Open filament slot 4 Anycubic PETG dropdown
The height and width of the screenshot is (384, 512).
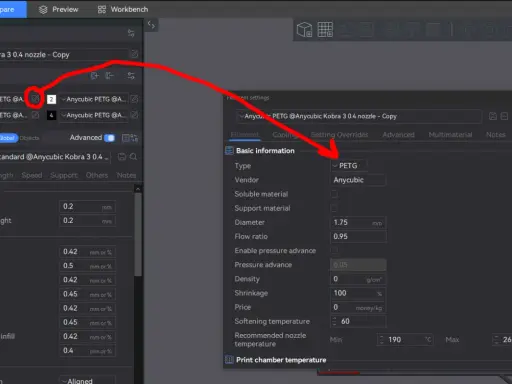(94, 115)
